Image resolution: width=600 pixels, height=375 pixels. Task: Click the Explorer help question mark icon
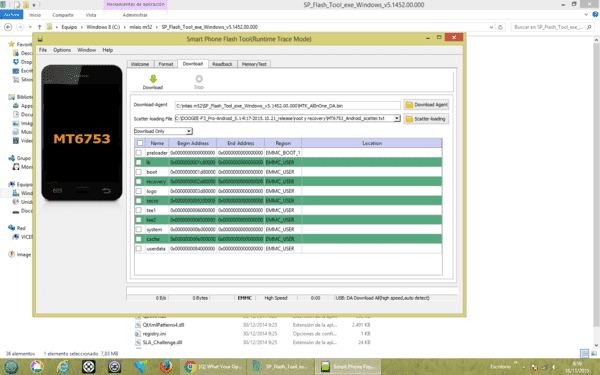click(595, 15)
